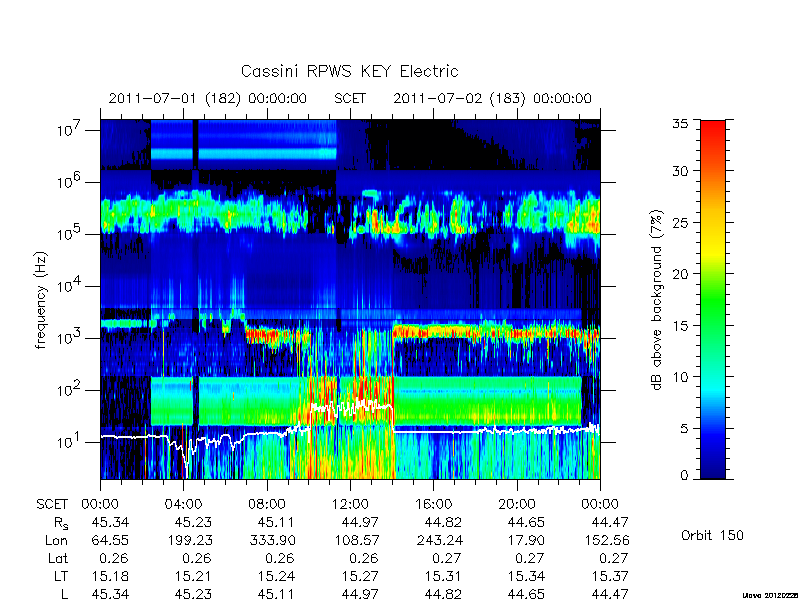This screenshot has width=800, height=600.
Task: Click the color bar value 10
Action: point(683,377)
